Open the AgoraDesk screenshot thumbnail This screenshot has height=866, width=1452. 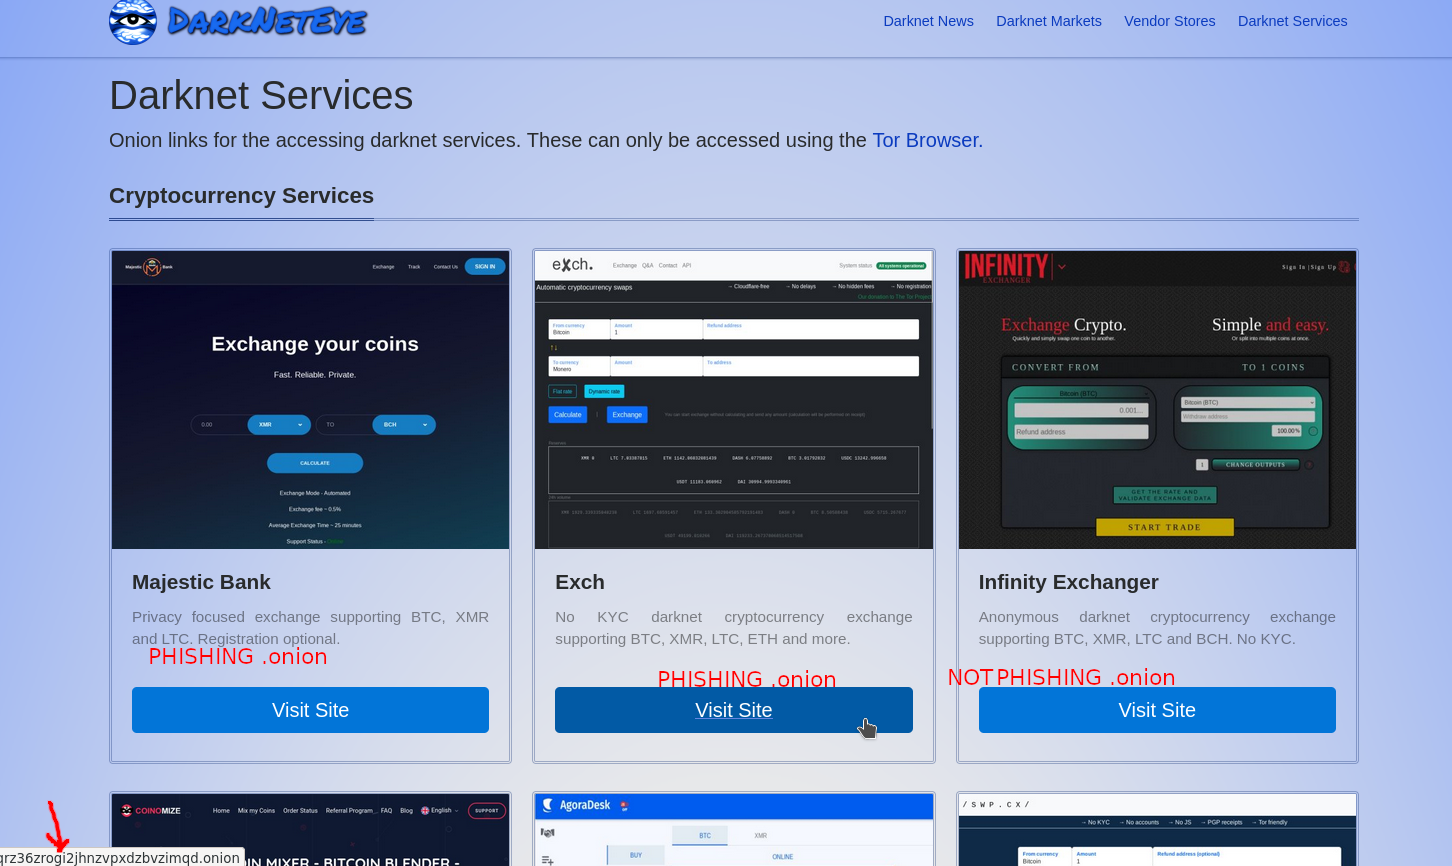click(x=734, y=830)
